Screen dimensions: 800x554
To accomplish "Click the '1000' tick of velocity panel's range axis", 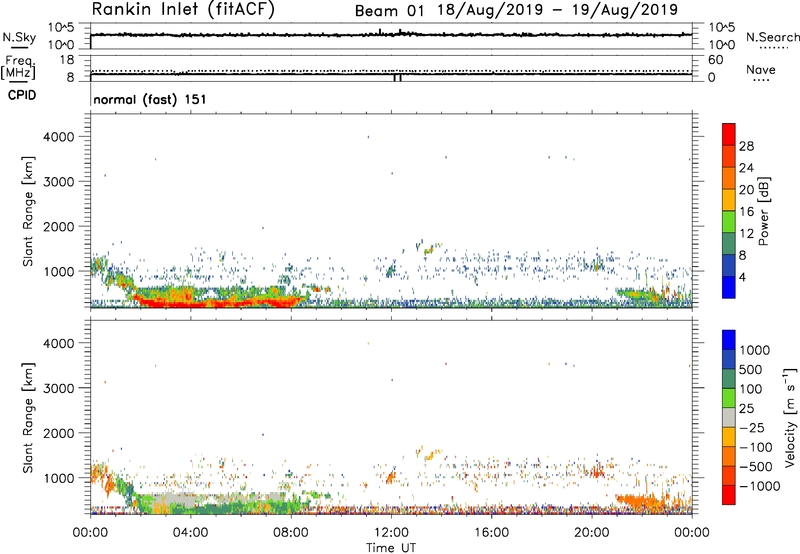I will coord(58,478).
